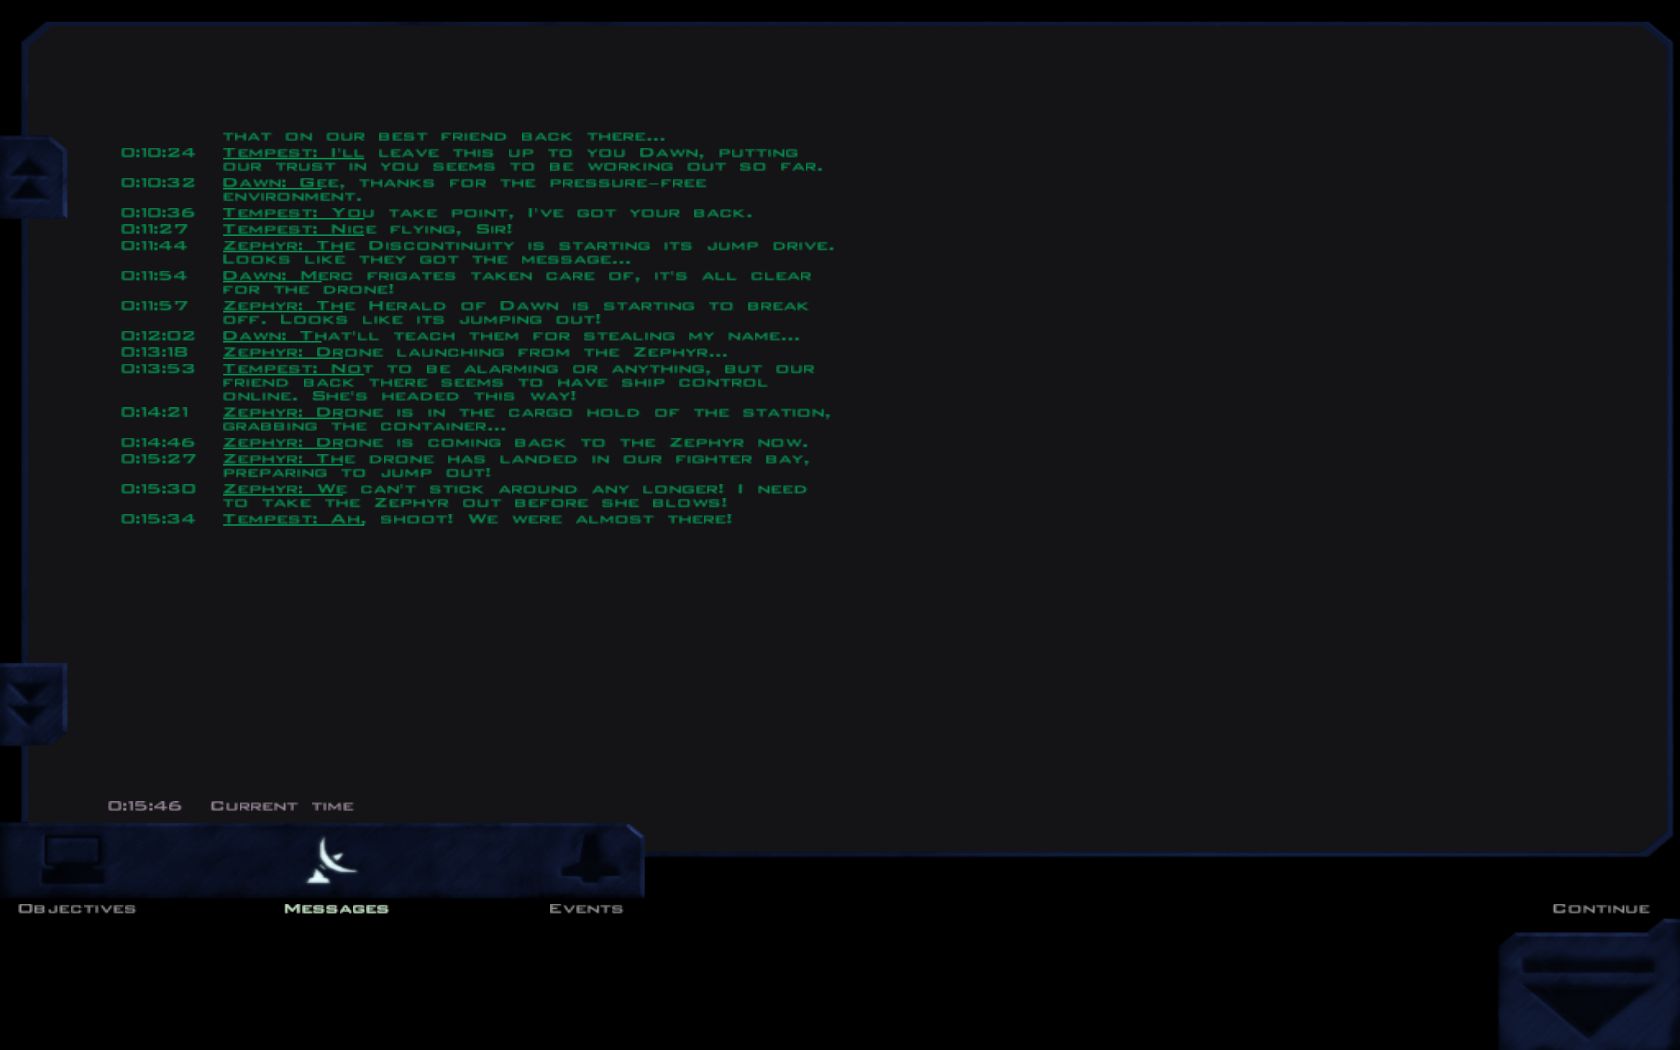This screenshot has width=1680, height=1050.
Task: Switch to the Objectives tab label
Action: click(x=77, y=908)
